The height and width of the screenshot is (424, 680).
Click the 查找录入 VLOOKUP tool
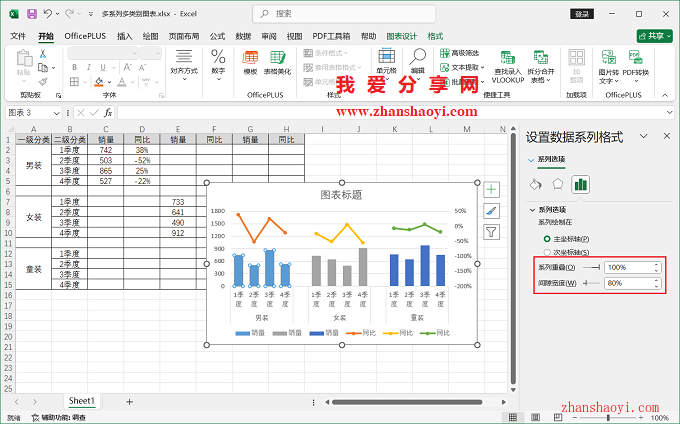[x=508, y=67]
